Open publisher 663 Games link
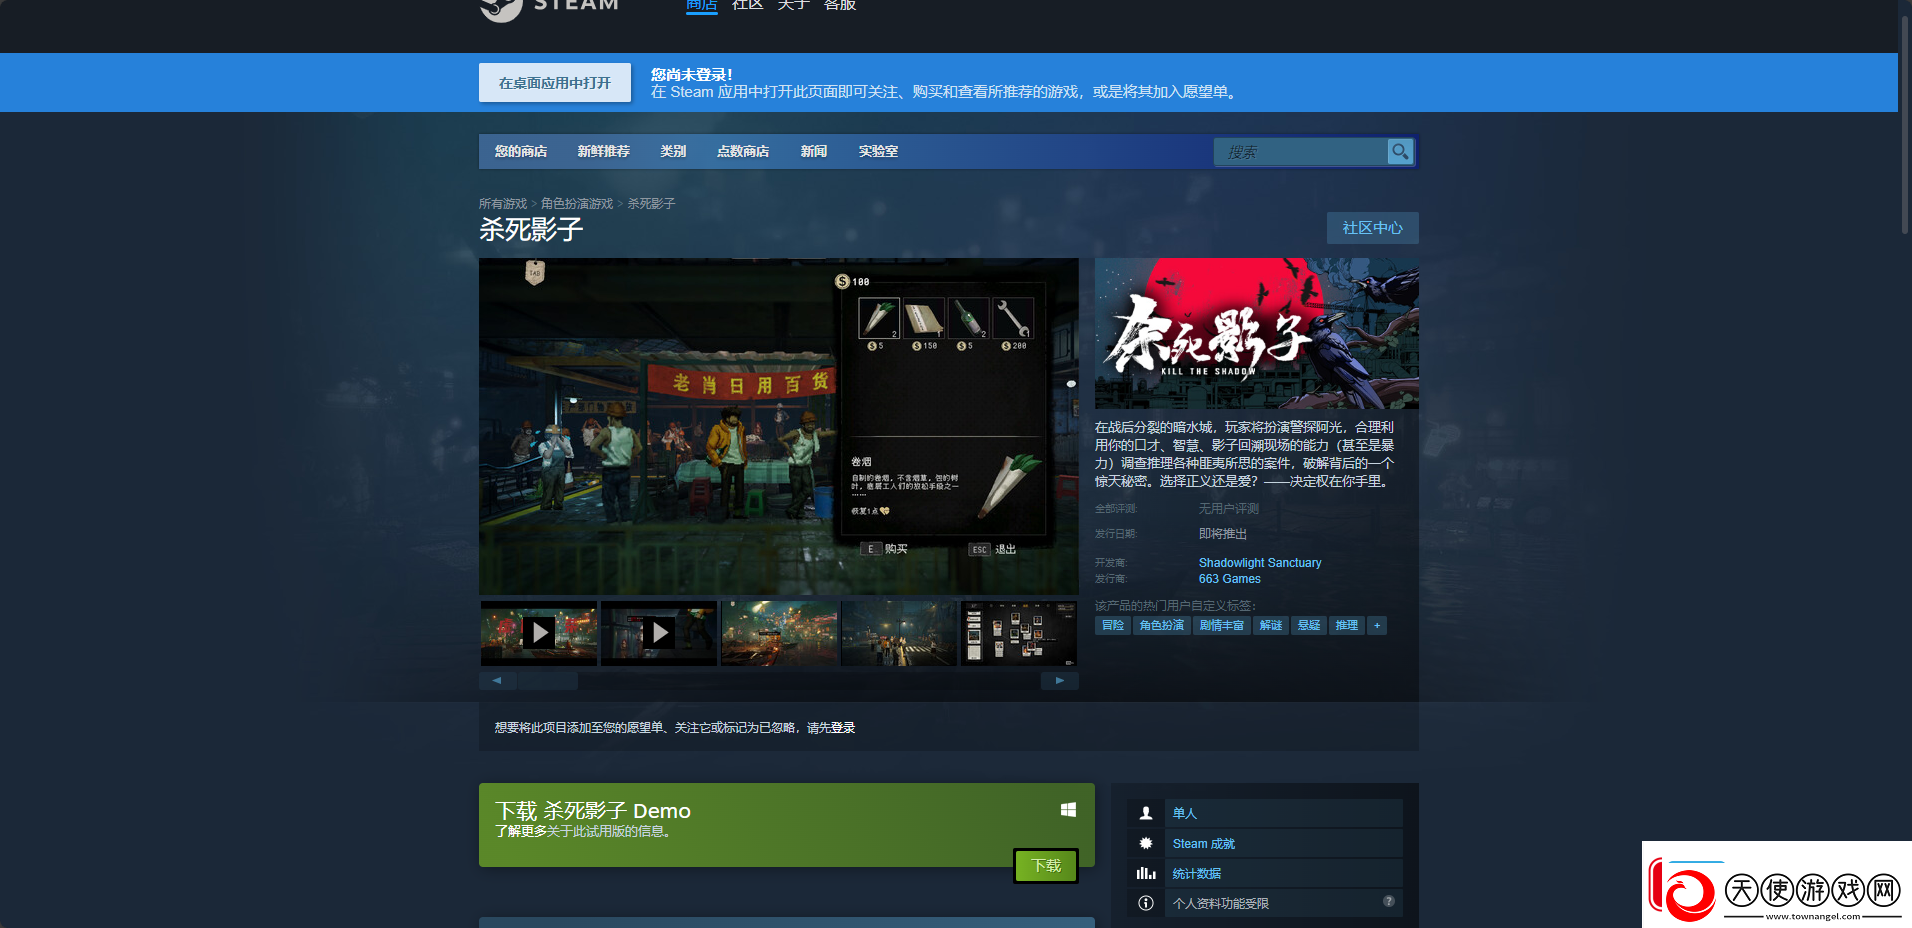This screenshot has width=1912, height=928. (x=1230, y=579)
